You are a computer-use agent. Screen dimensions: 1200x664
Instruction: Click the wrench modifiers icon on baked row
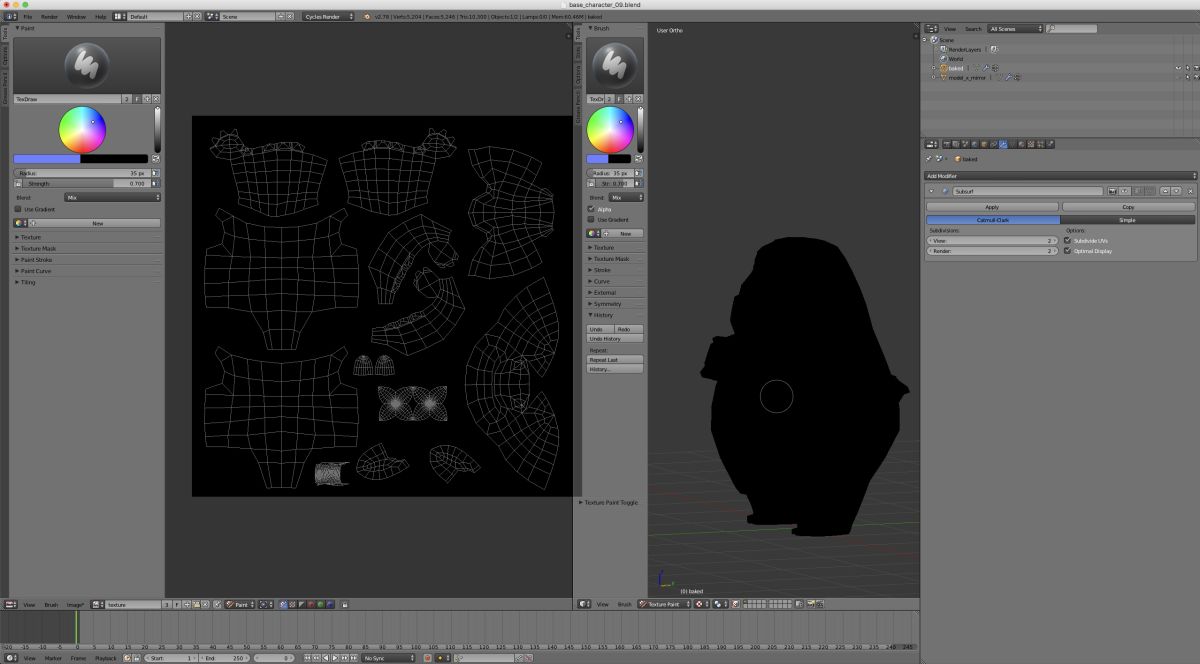point(986,68)
